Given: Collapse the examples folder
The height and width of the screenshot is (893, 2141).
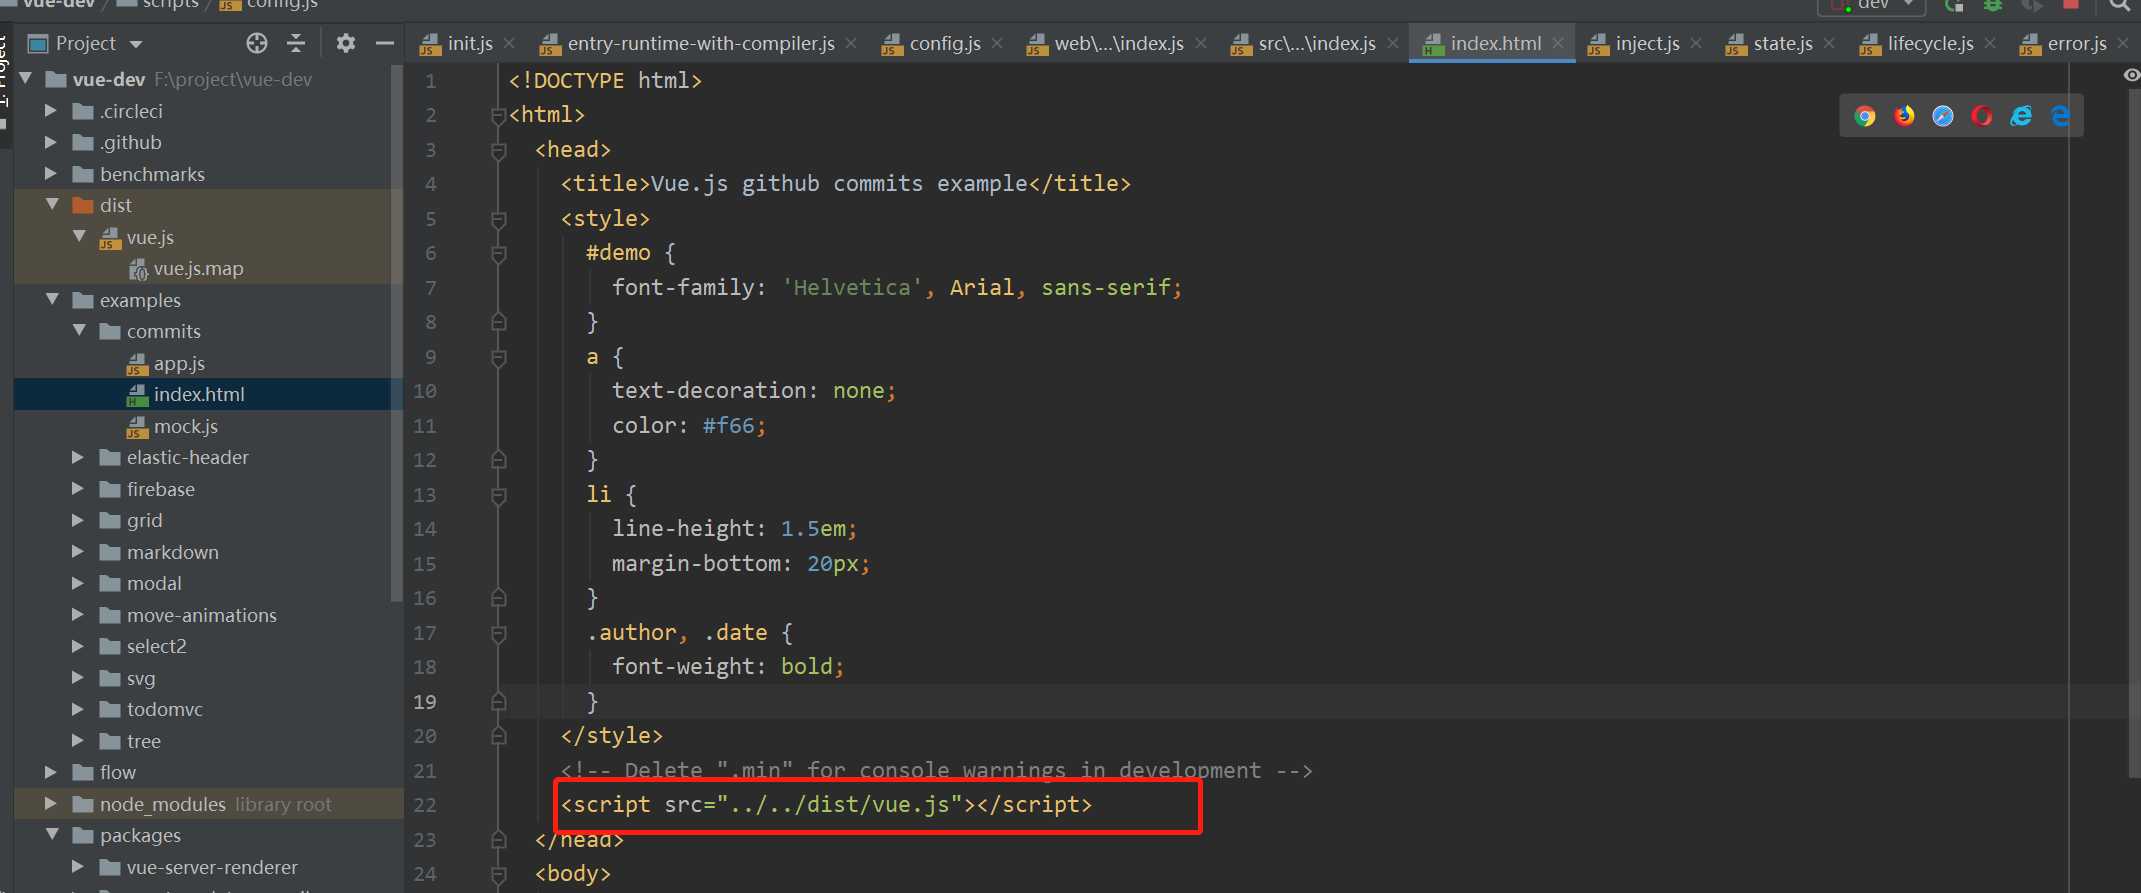Looking at the screenshot, I should point(52,299).
